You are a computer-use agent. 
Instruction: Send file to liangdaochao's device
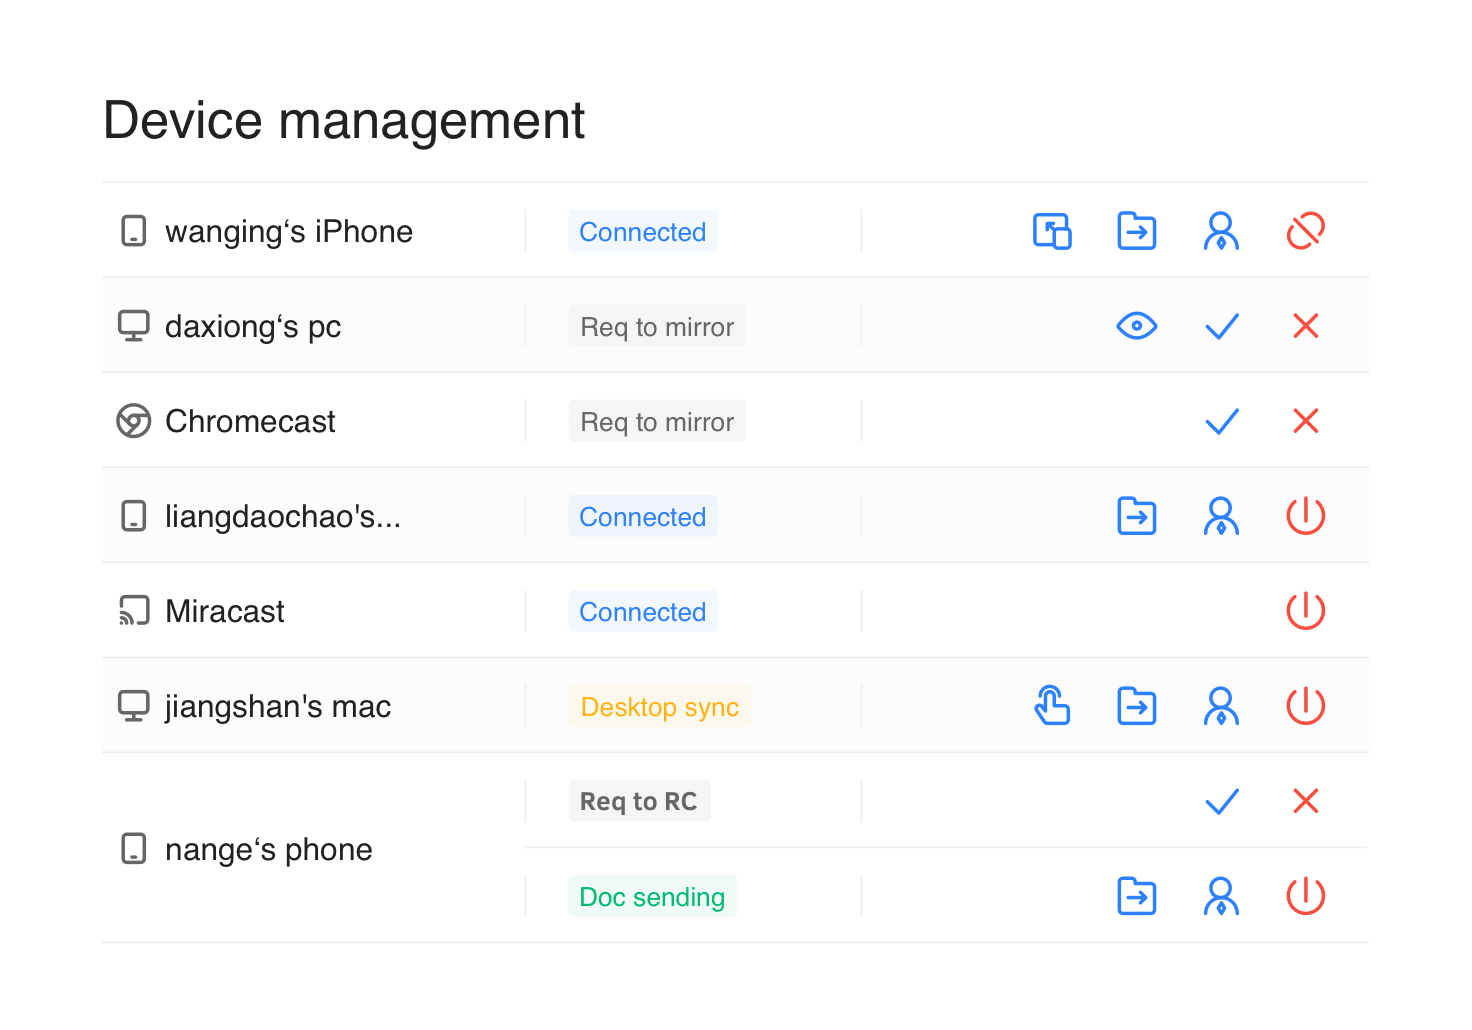pos(1136,516)
